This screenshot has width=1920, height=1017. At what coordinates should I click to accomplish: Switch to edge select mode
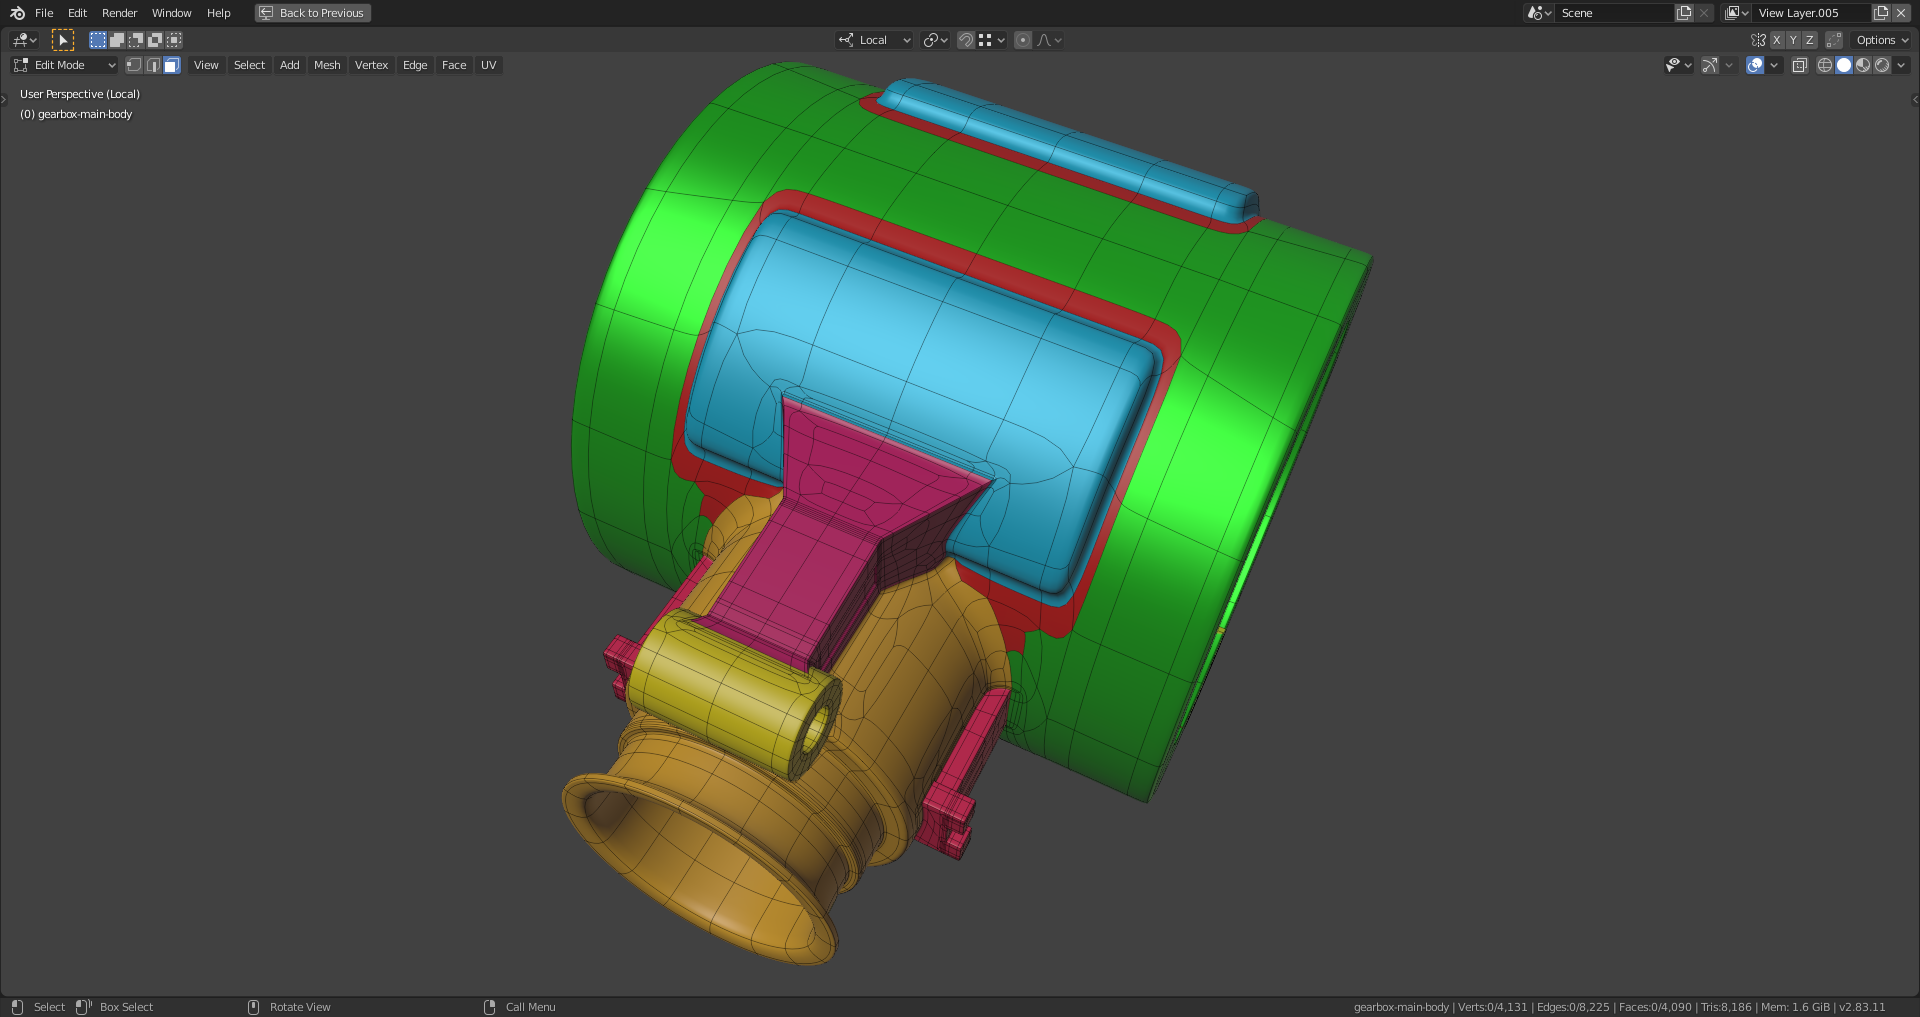(153, 65)
